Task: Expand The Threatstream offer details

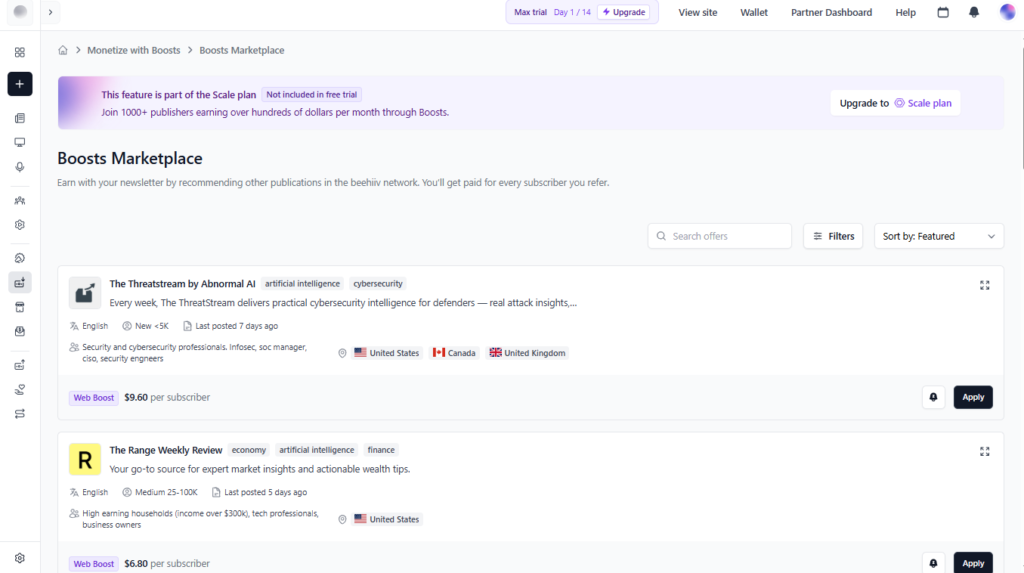Action: (x=984, y=286)
